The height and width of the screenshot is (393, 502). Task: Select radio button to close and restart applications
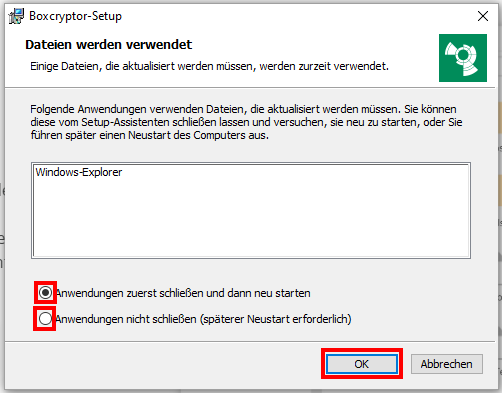click(x=45, y=292)
